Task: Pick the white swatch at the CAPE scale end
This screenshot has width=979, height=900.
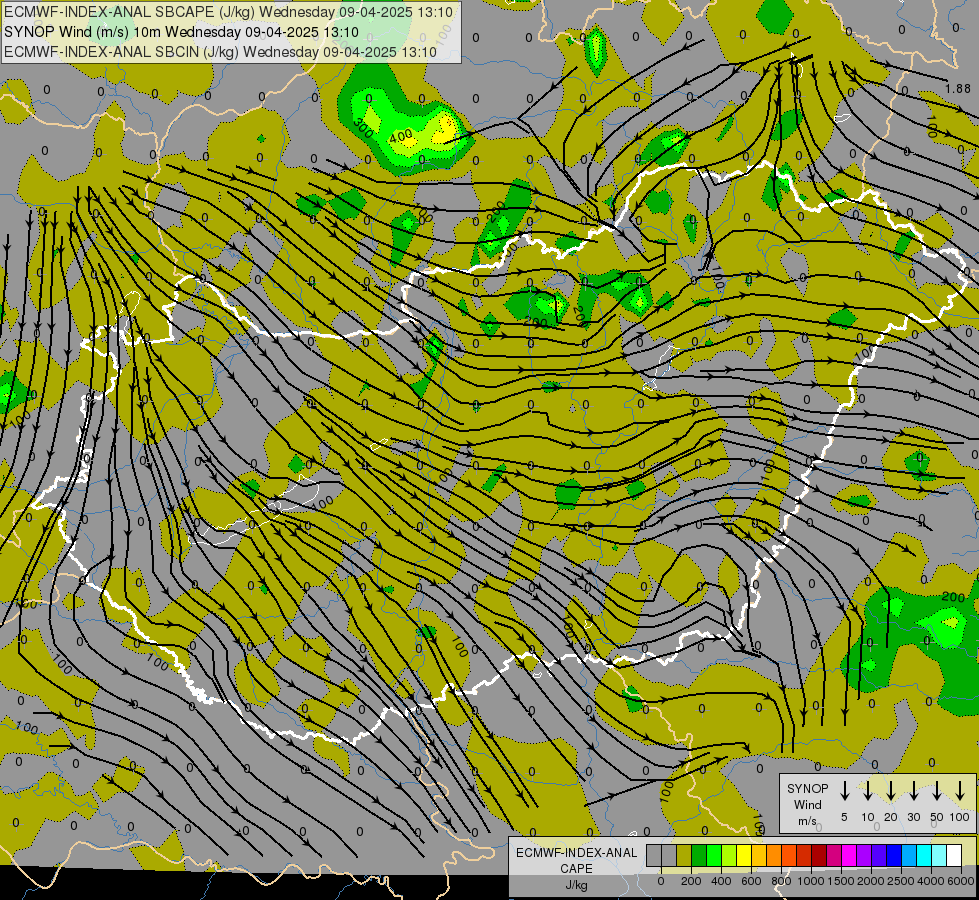Action: pos(954,855)
